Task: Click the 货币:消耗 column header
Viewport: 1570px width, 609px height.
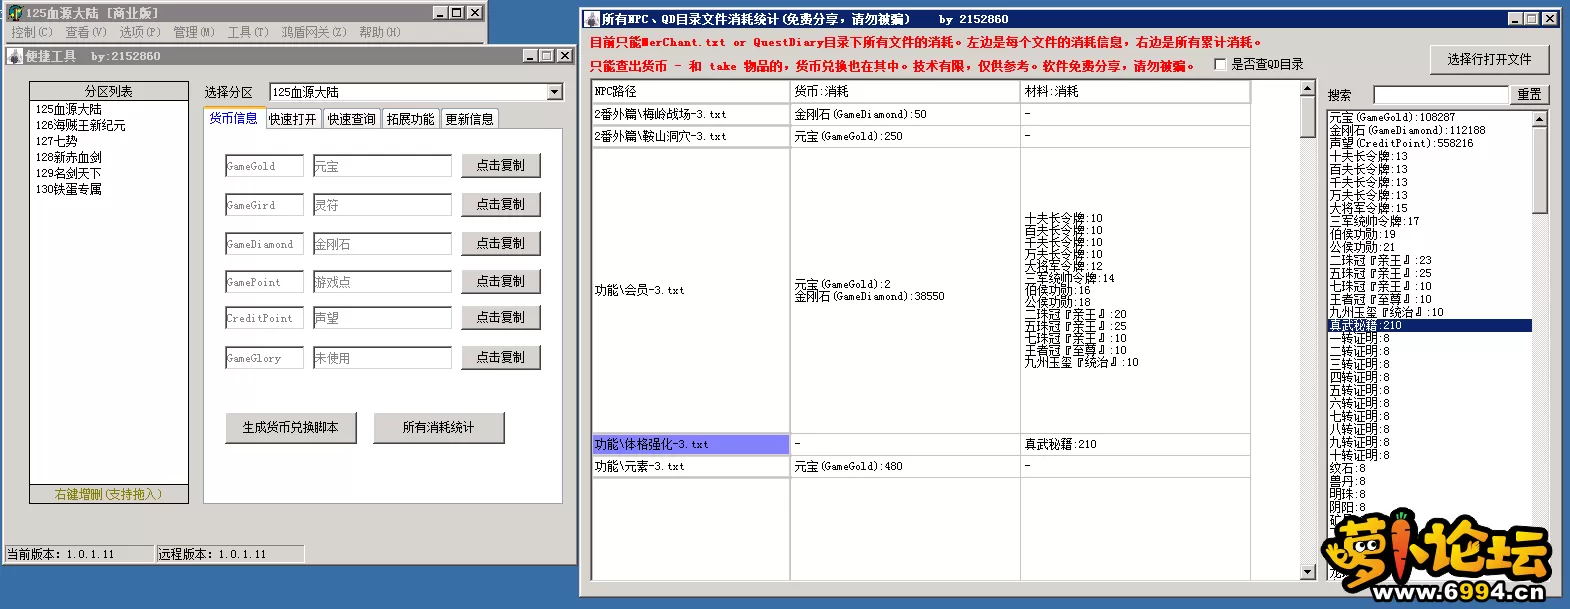Action: [905, 91]
